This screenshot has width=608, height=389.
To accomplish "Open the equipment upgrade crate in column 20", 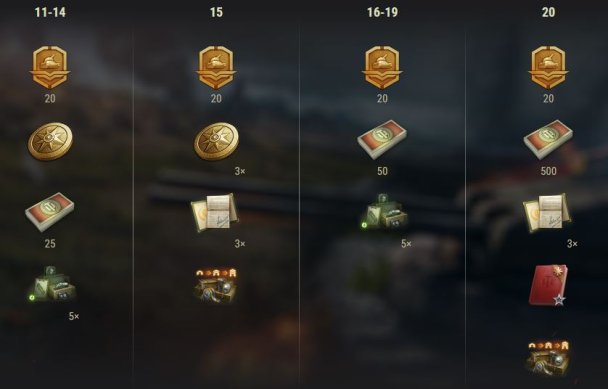I will coord(548,359).
